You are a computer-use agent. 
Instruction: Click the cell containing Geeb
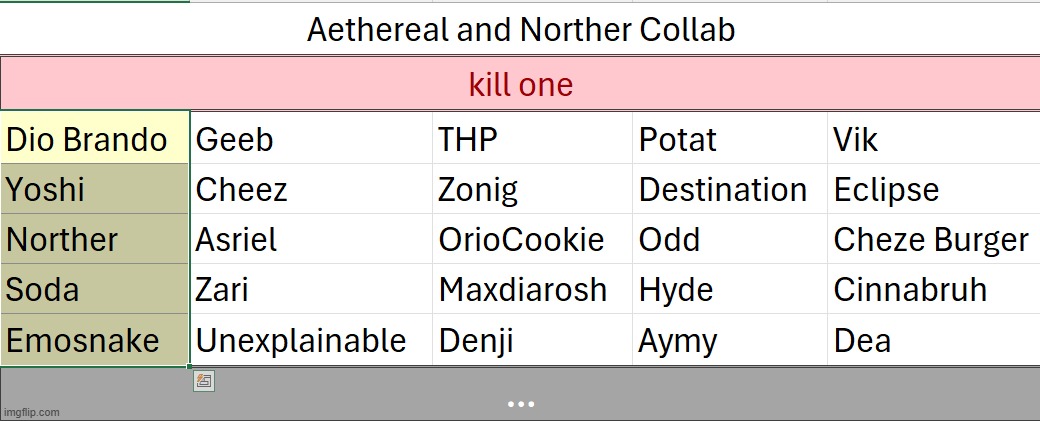tap(311, 138)
